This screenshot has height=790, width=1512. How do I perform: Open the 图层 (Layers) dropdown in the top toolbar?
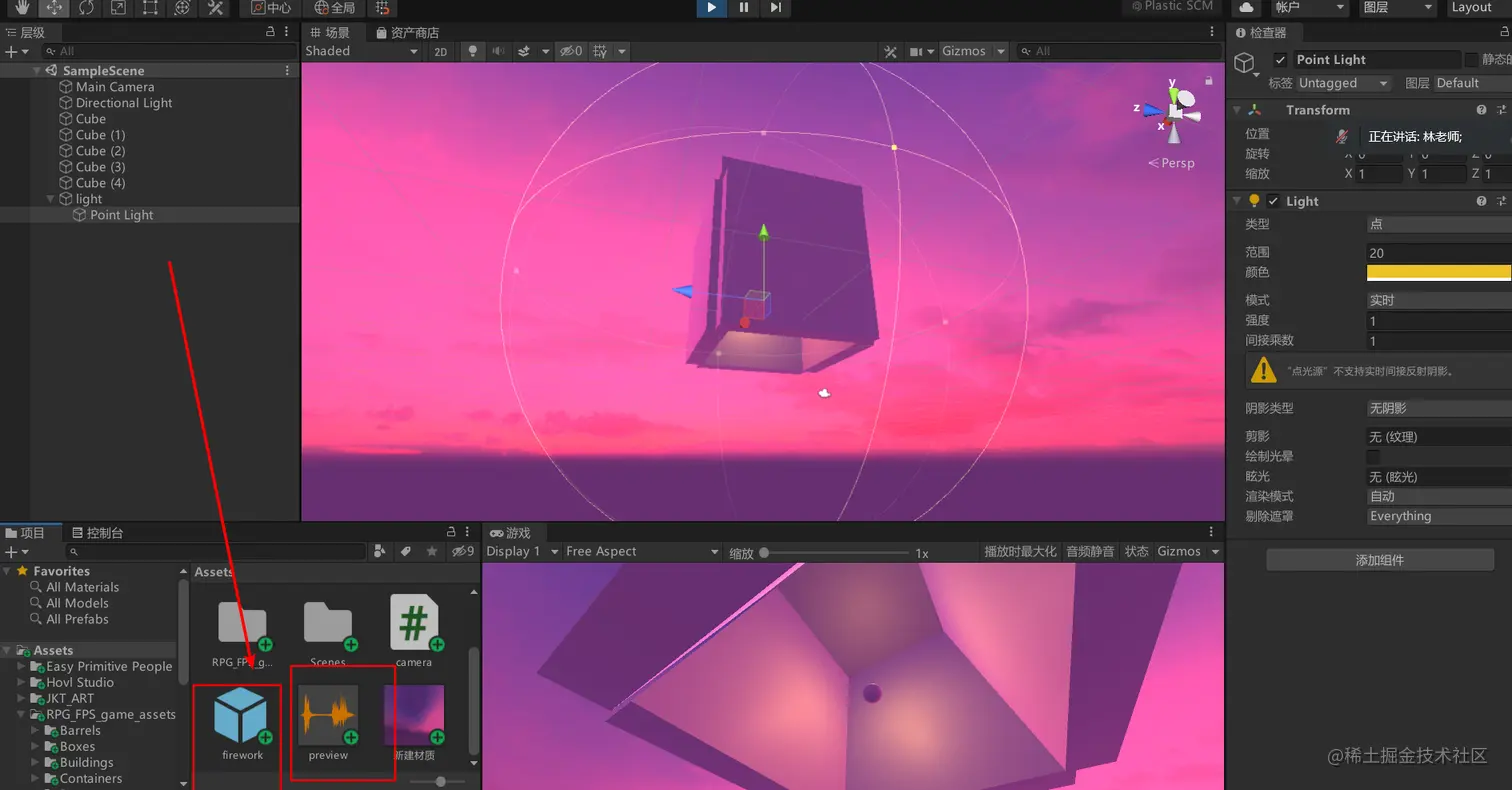[x=1398, y=8]
